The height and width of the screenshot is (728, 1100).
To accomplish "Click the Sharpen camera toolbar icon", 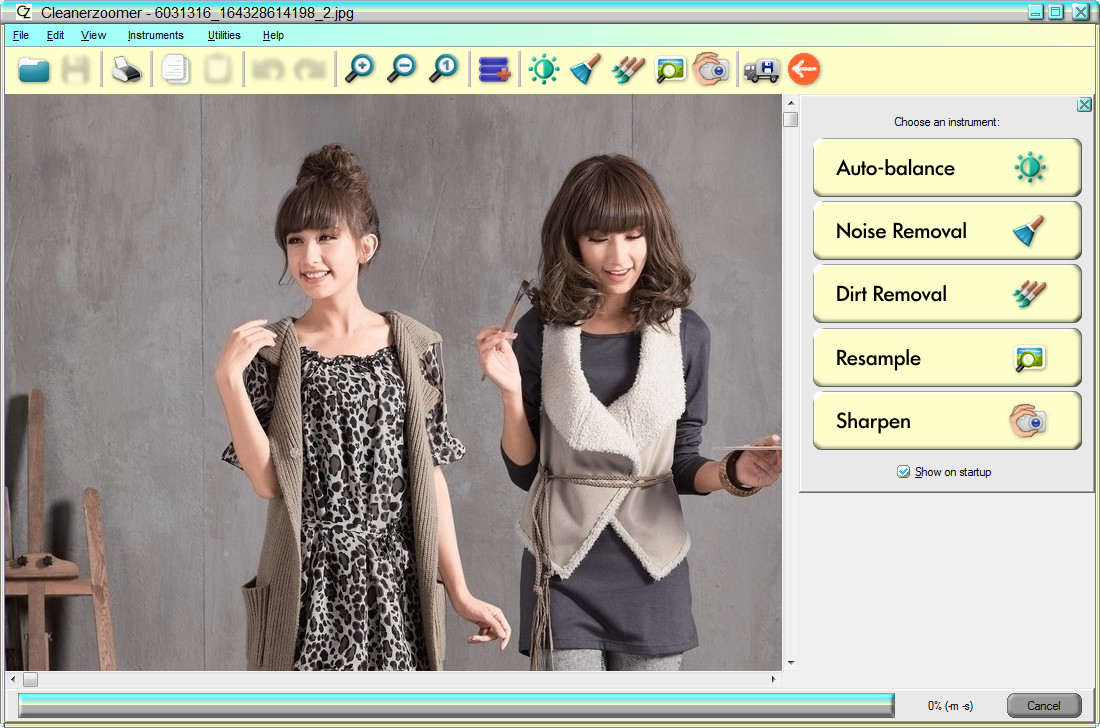I will (711, 70).
